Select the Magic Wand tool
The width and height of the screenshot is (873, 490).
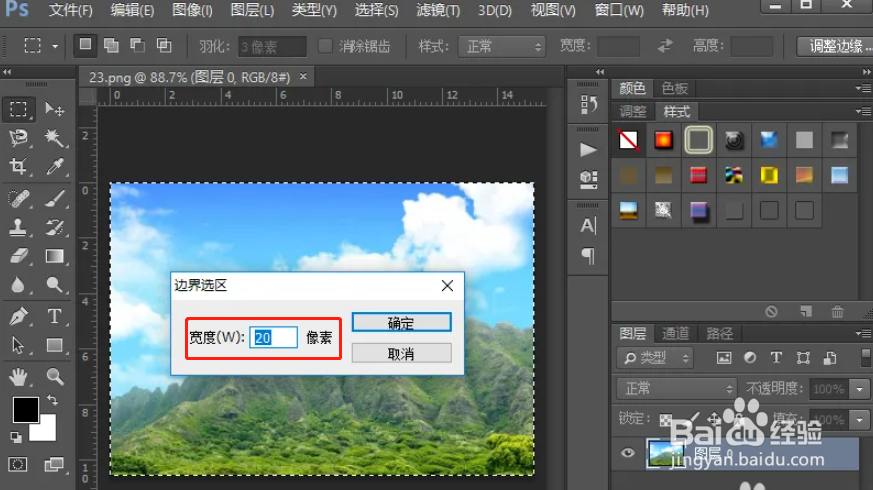point(54,138)
